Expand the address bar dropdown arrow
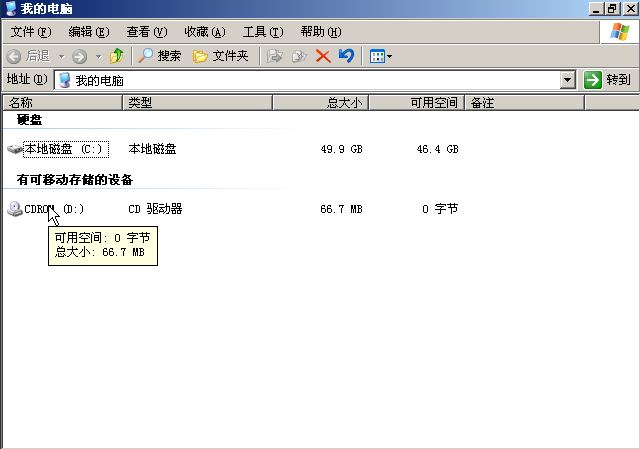 (568, 80)
